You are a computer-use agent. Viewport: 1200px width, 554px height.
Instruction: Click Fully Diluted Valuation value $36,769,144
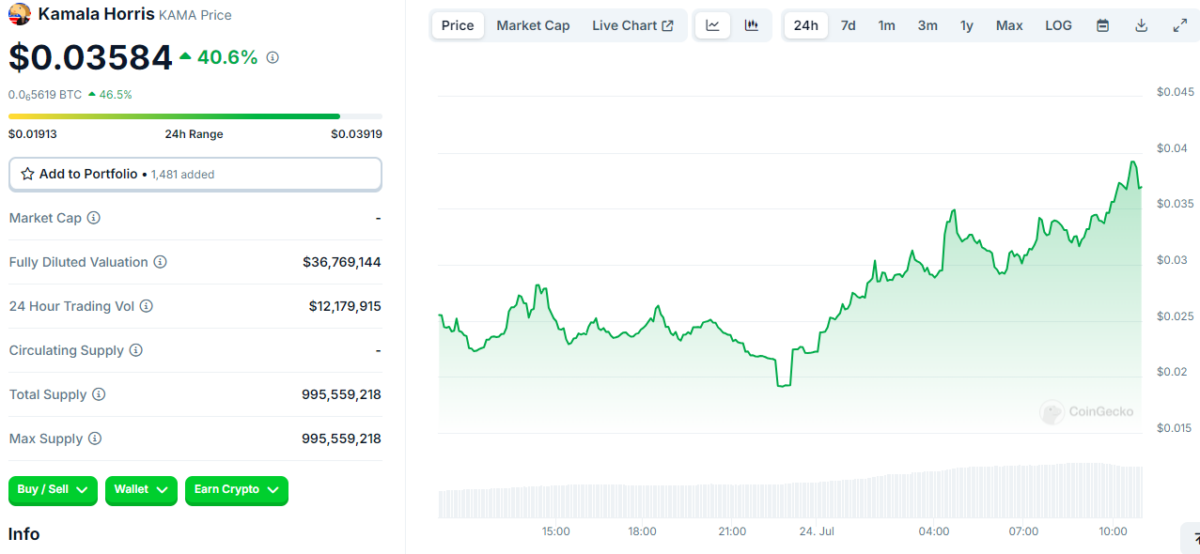pos(342,262)
